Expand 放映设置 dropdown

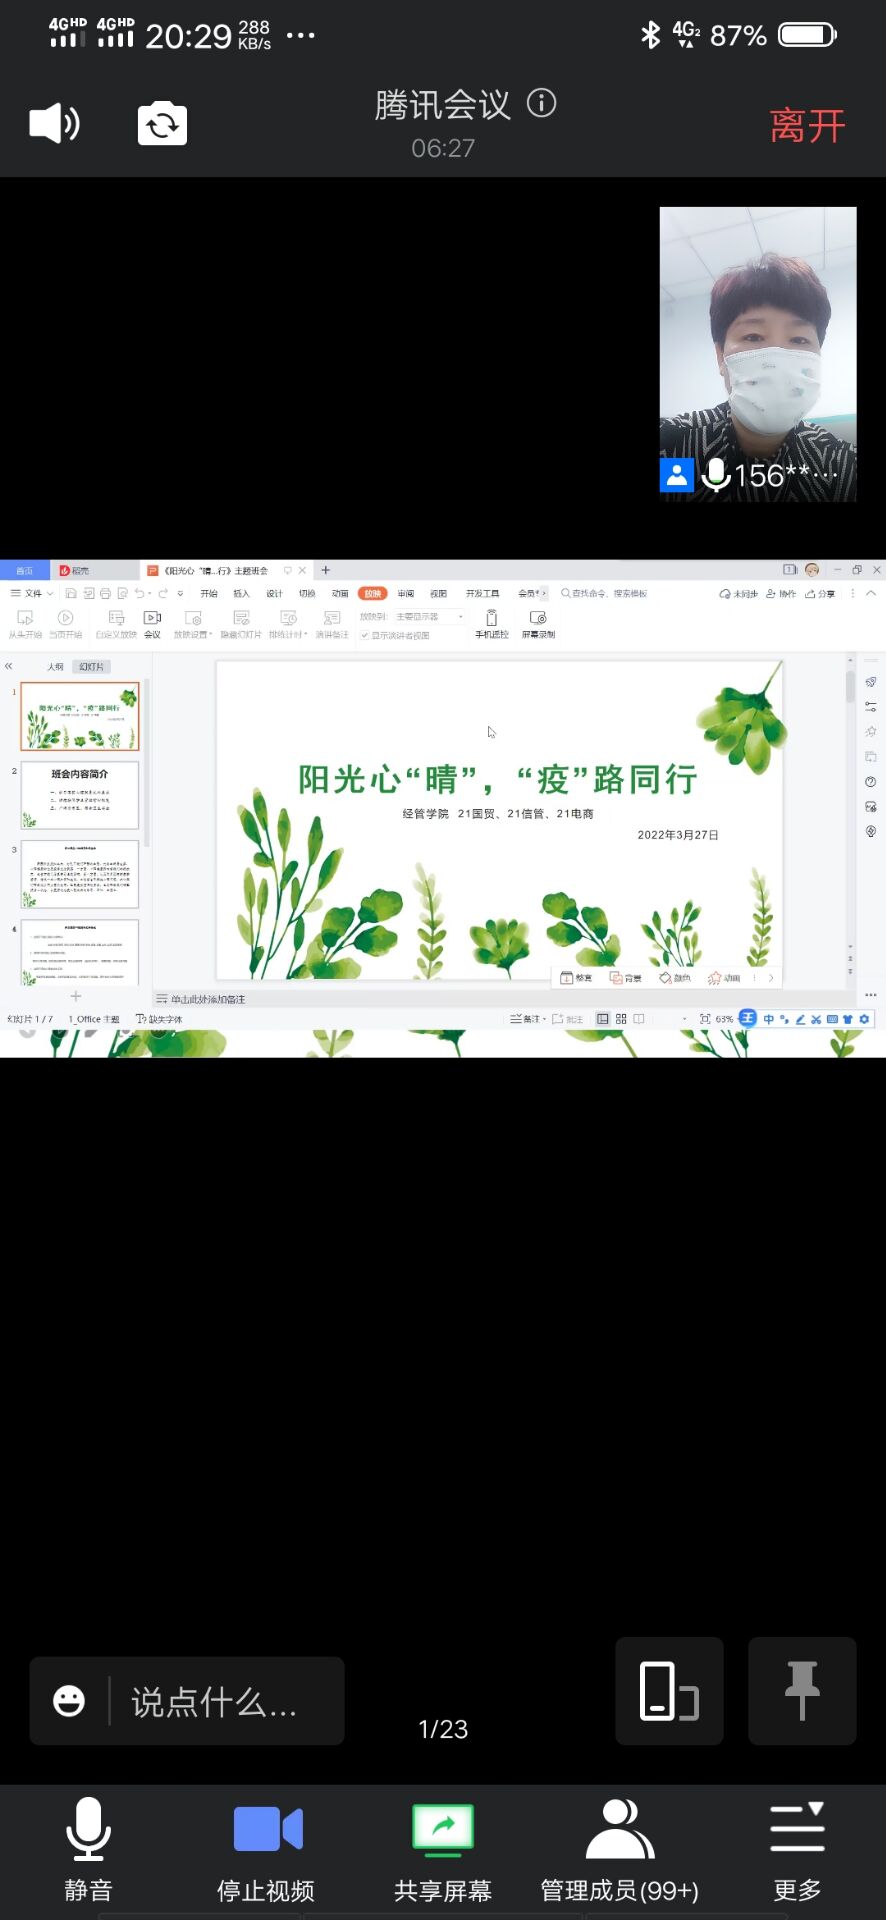pyautogui.click(x=193, y=624)
